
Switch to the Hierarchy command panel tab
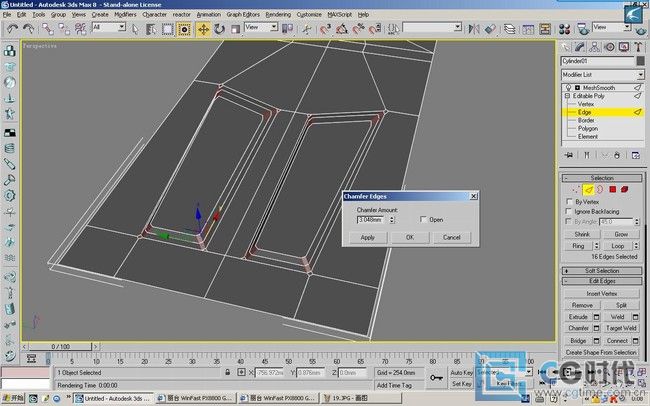(x=594, y=47)
